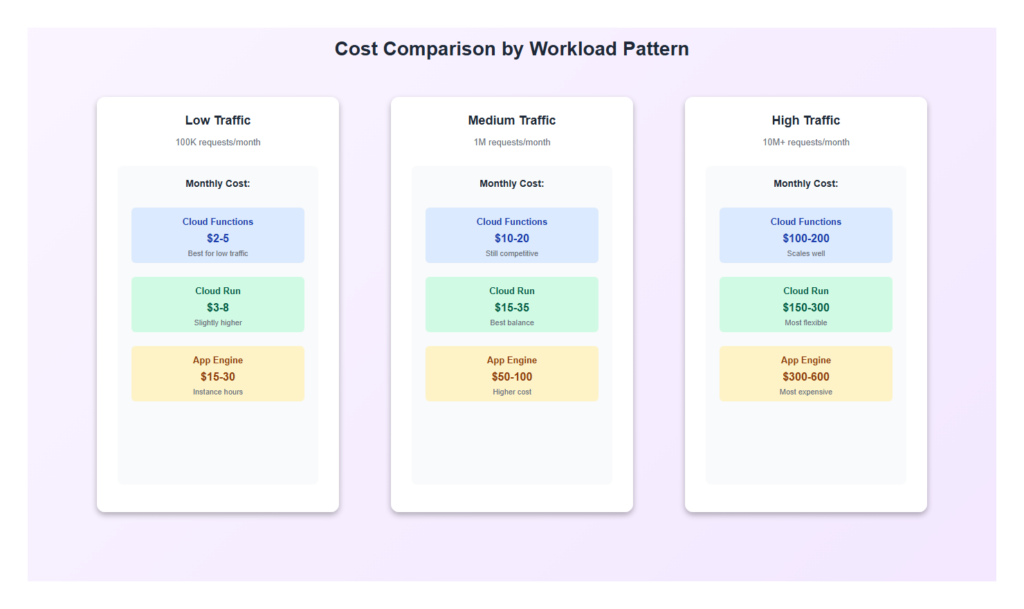Select the High Traffic card title

(x=806, y=121)
